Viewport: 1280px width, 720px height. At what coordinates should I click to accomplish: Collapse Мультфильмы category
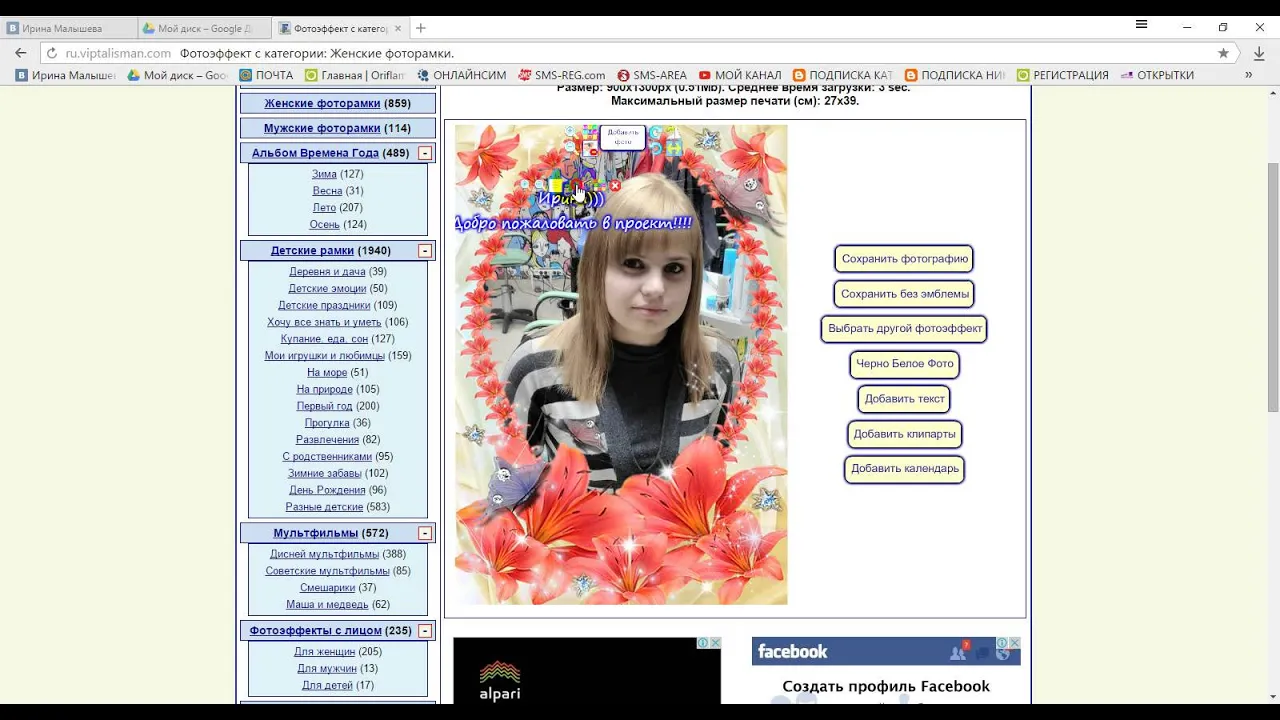point(425,533)
